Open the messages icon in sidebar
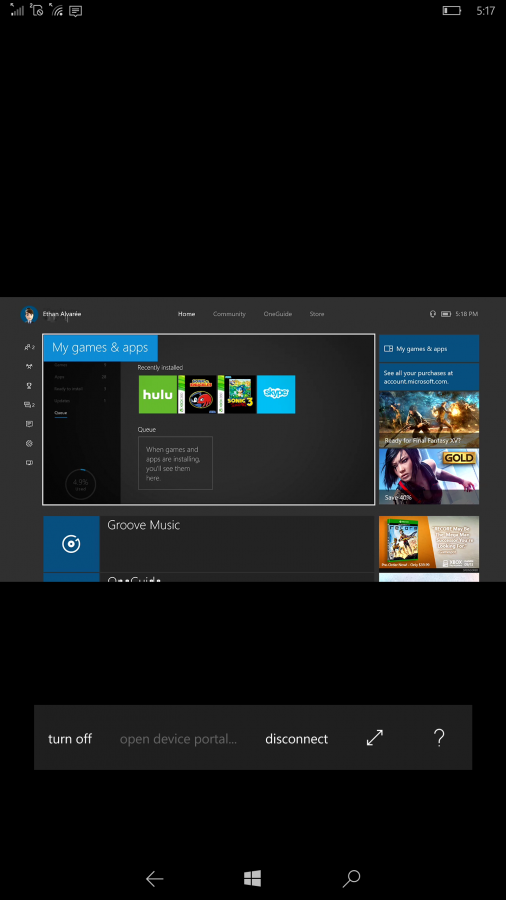 [x=29, y=405]
